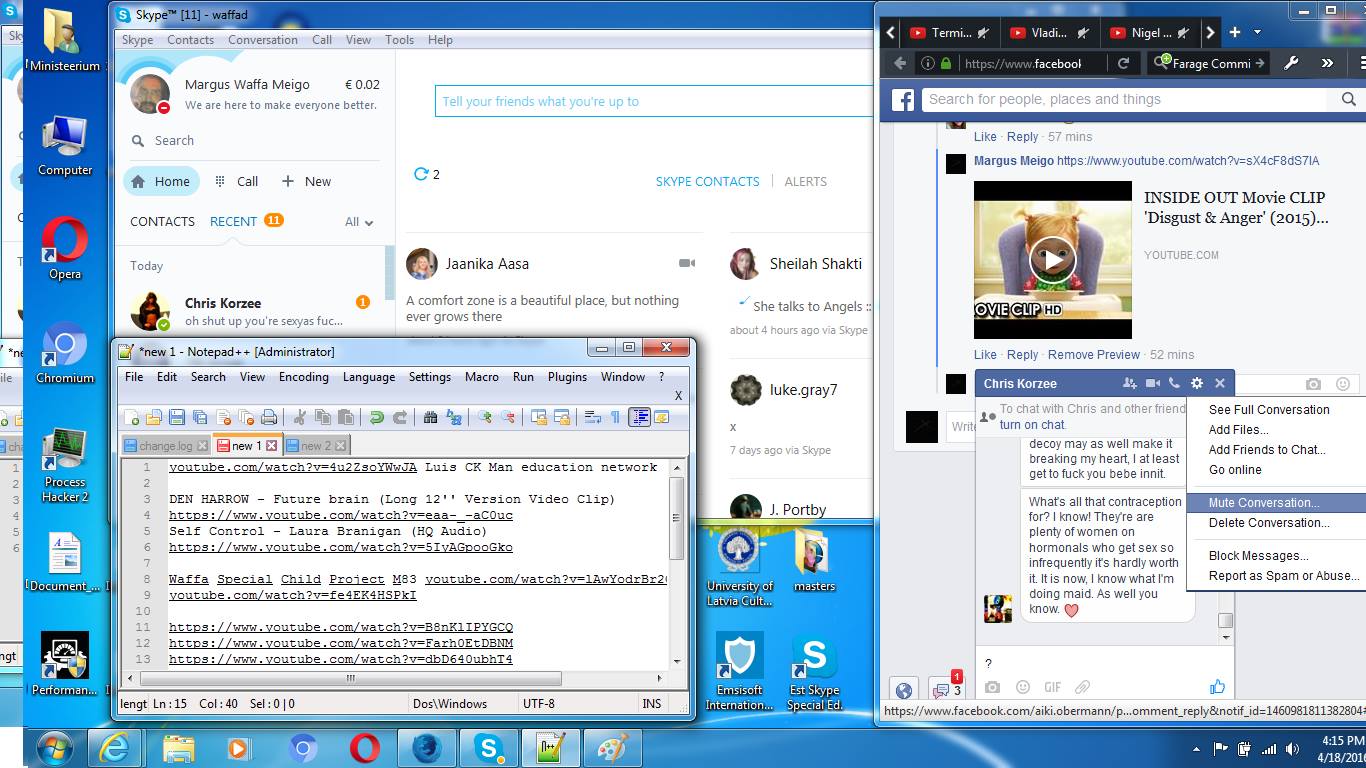Open Plugins menu in Notepad++
1366x768 pixels.
tap(567, 377)
